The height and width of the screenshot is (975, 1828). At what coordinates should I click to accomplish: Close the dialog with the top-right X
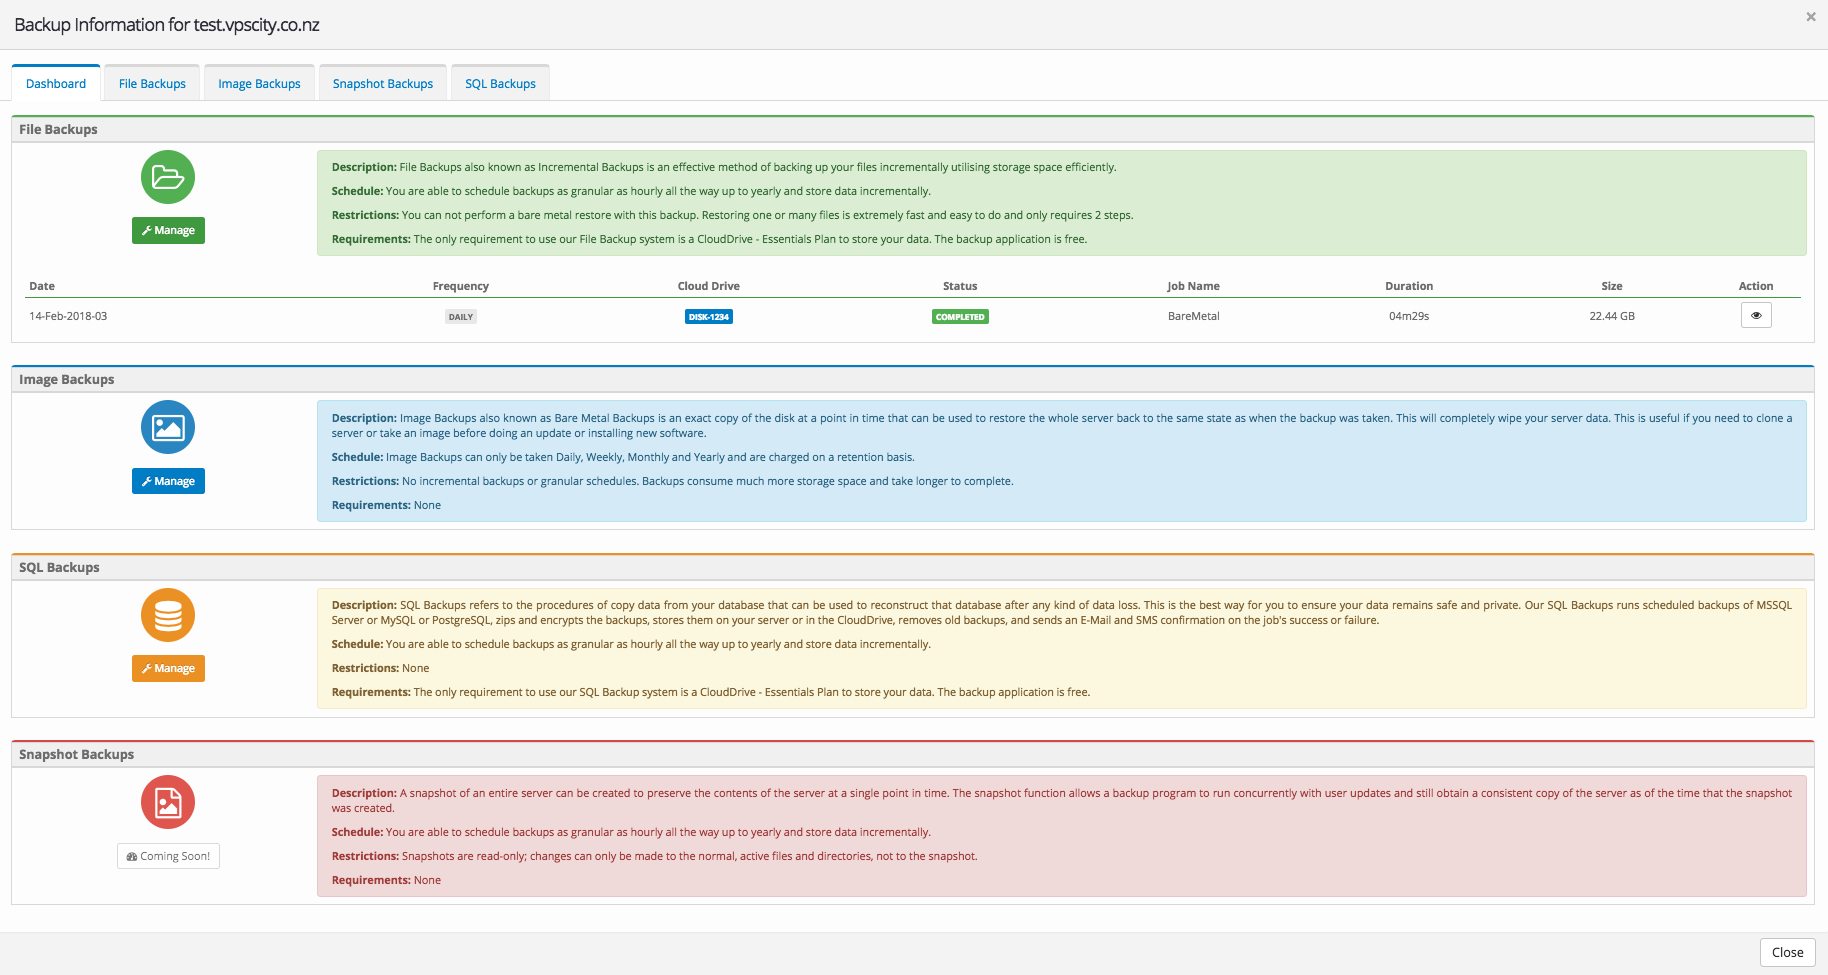(1810, 17)
